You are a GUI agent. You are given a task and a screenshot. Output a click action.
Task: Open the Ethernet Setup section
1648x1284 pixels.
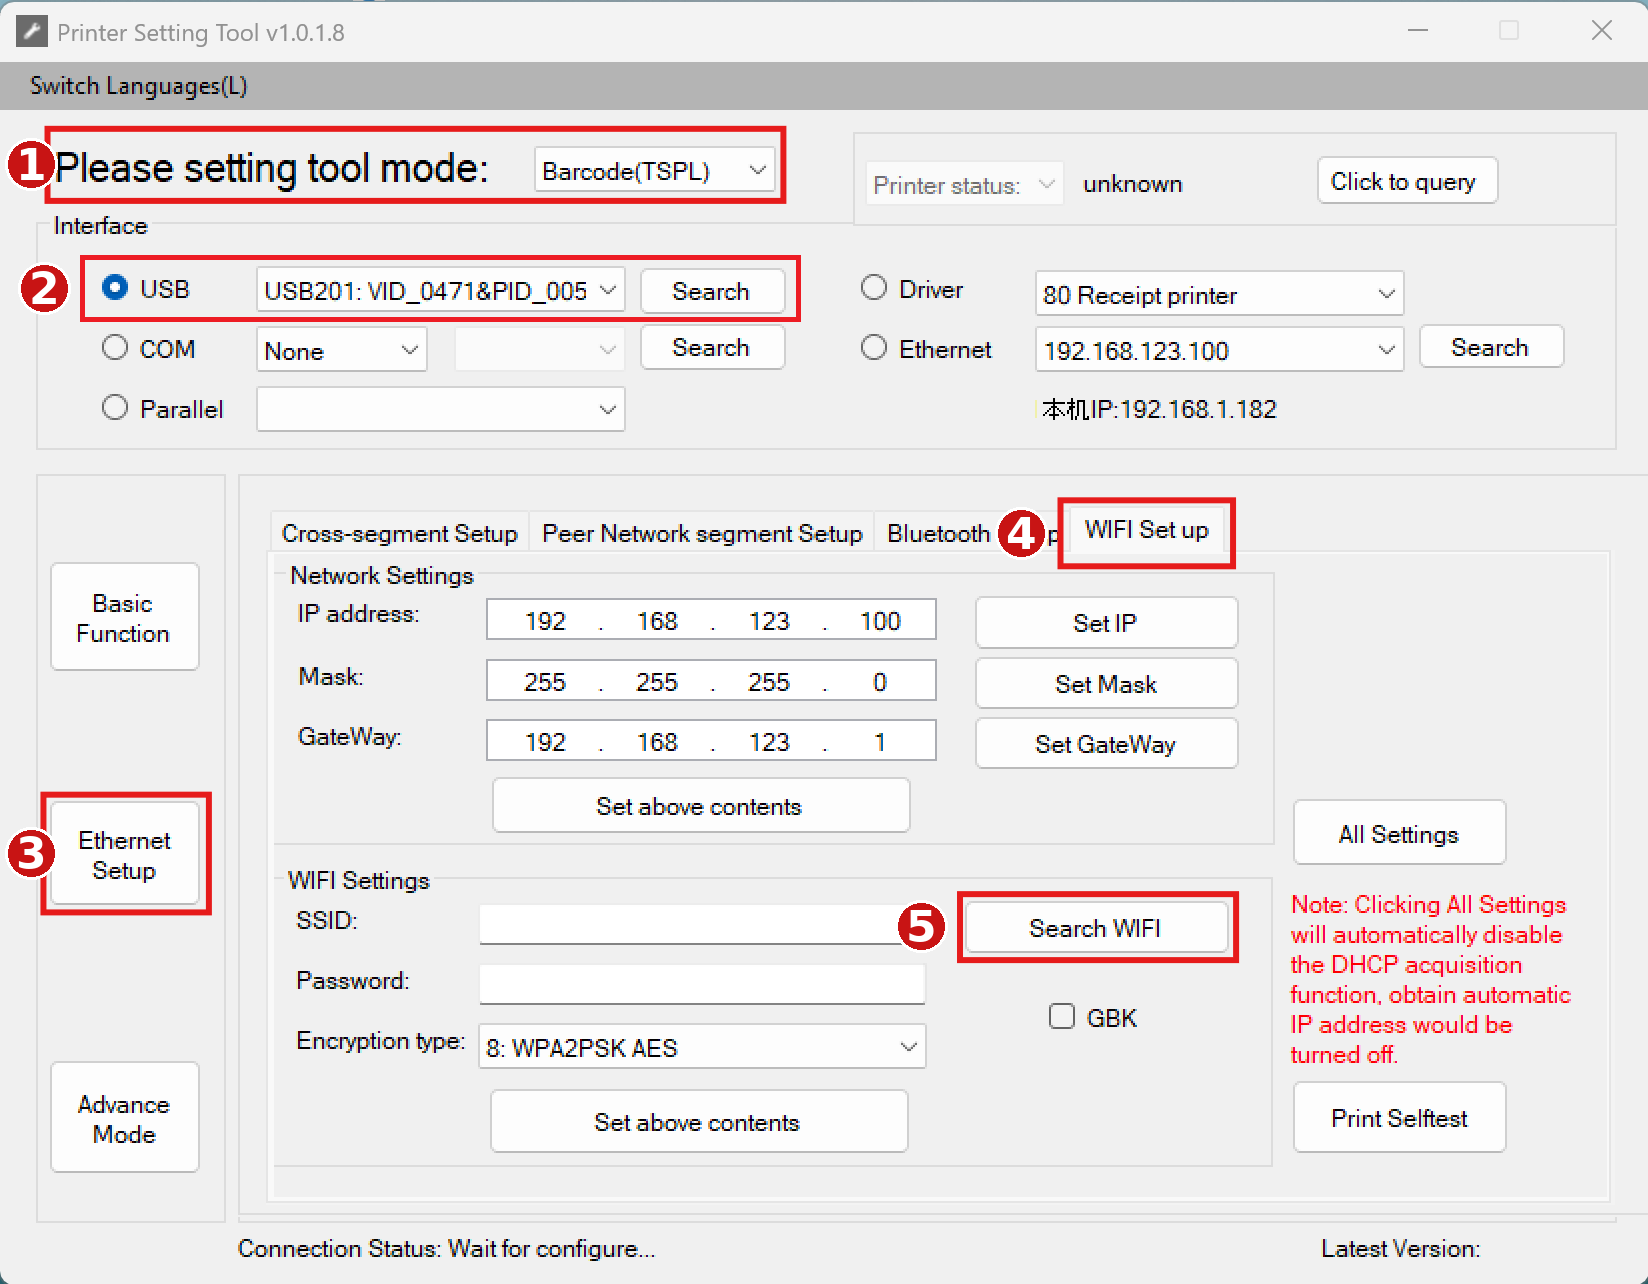point(124,855)
